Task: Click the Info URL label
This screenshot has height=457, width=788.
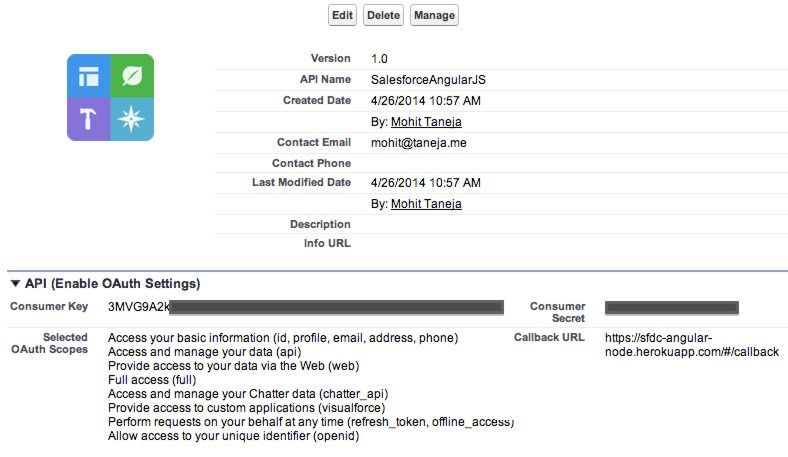Action: 327,243
